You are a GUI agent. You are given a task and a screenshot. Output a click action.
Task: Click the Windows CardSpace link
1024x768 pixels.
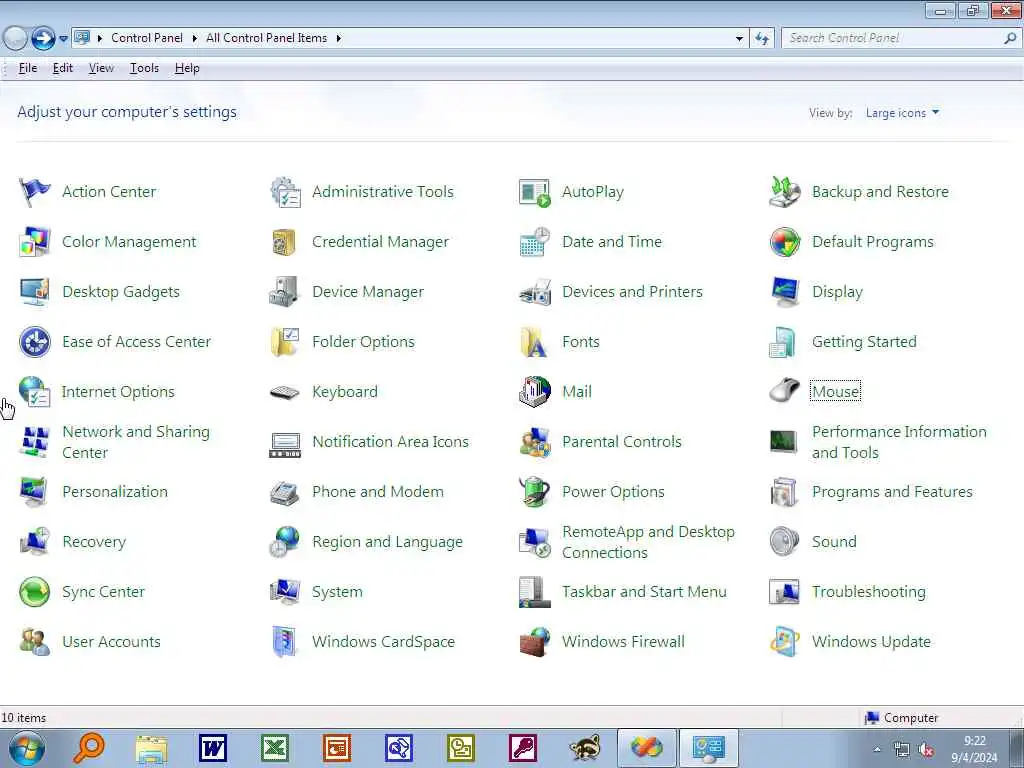pos(383,642)
